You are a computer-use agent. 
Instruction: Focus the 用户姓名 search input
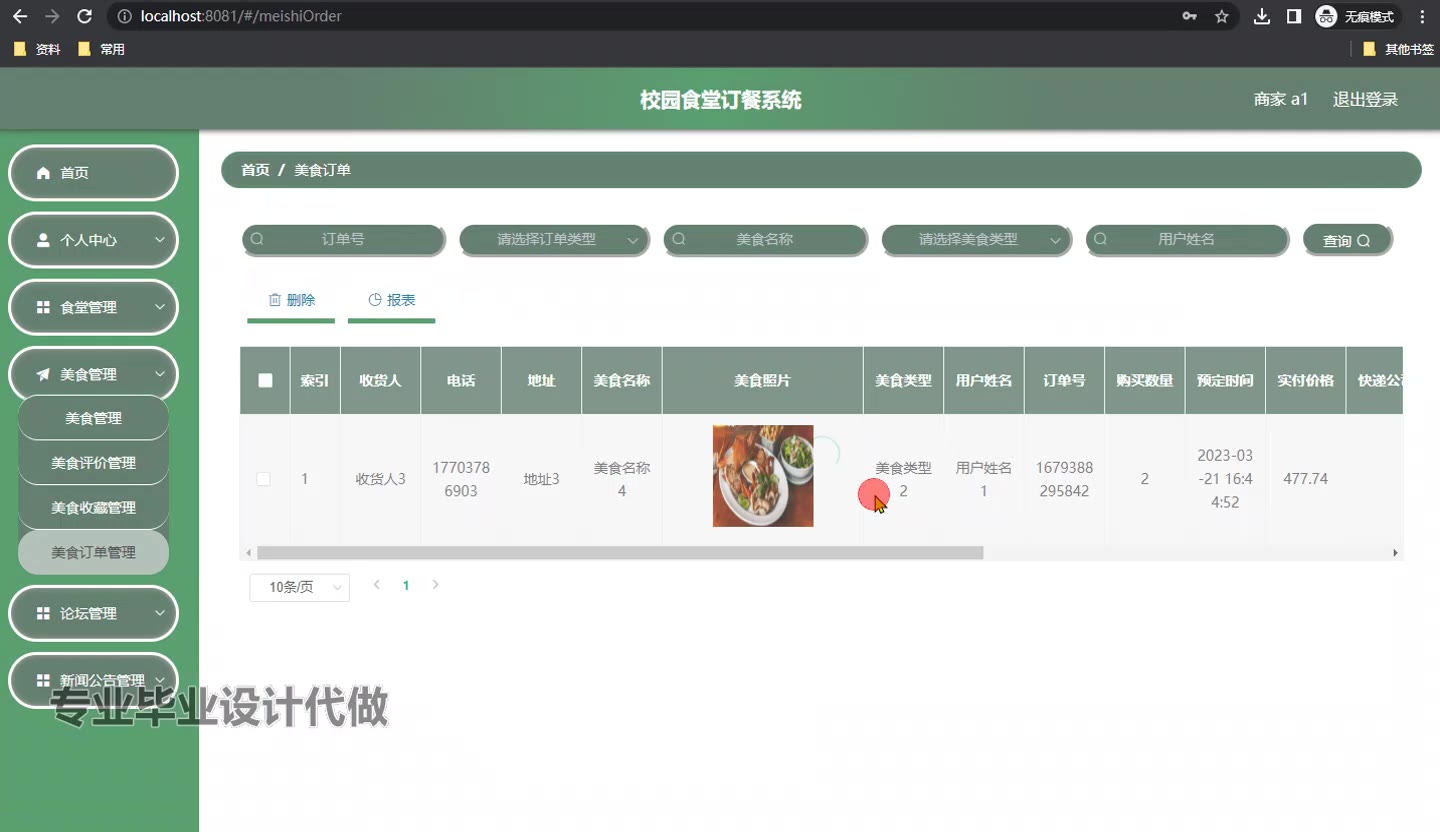(x=1186, y=239)
